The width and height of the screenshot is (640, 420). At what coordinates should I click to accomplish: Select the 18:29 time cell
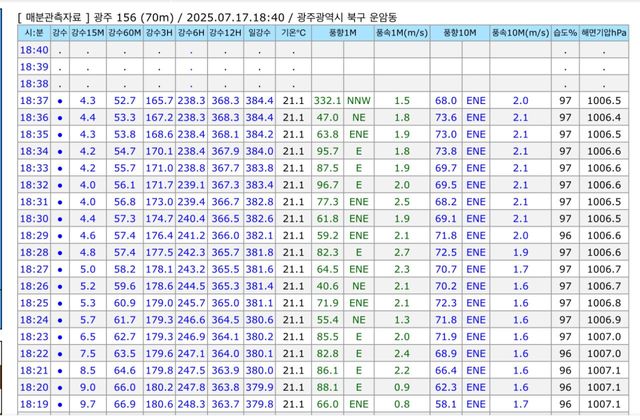[x=34, y=236]
